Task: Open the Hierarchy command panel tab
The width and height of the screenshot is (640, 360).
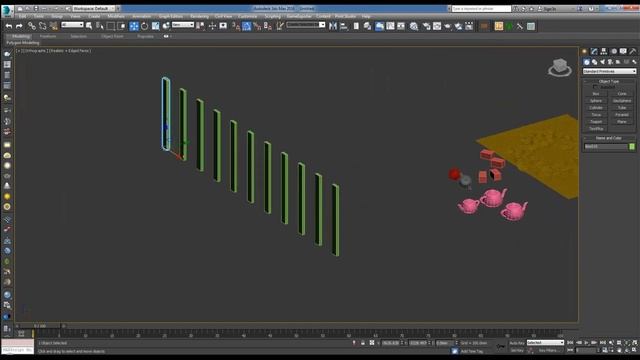Action: (x=604, y=51)
